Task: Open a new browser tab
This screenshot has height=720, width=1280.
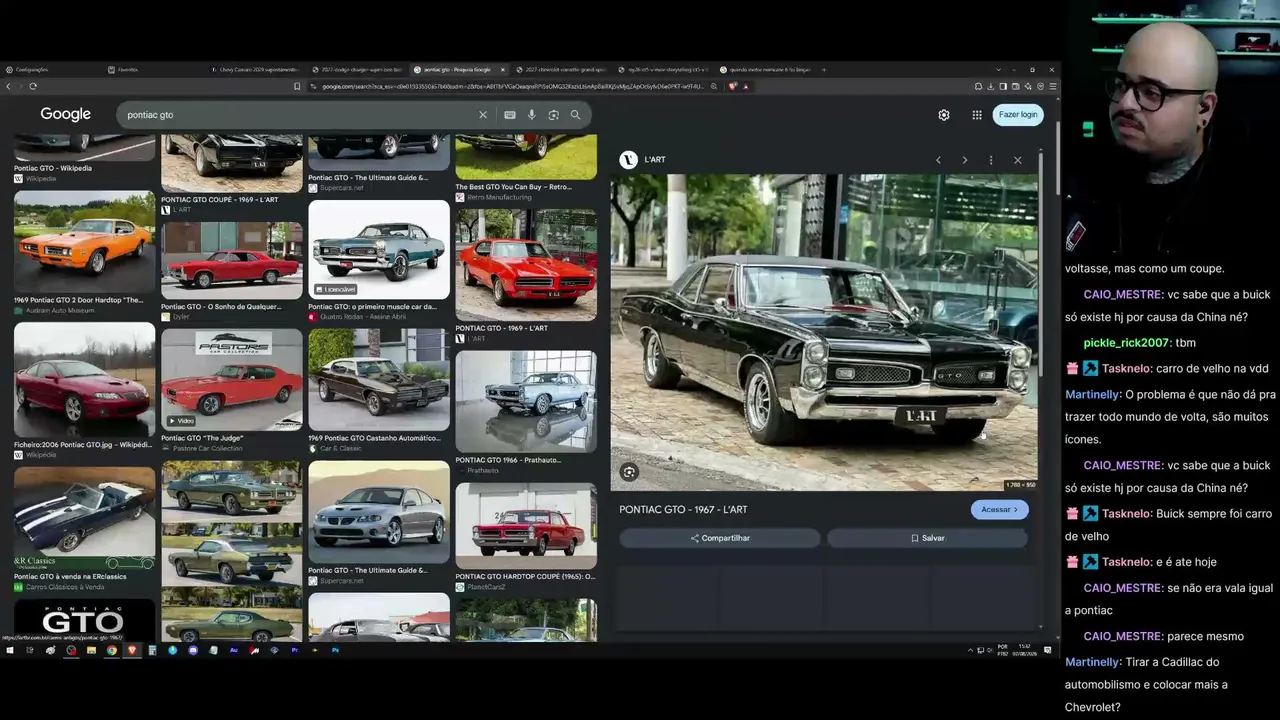Action: (x=823, y=70)
